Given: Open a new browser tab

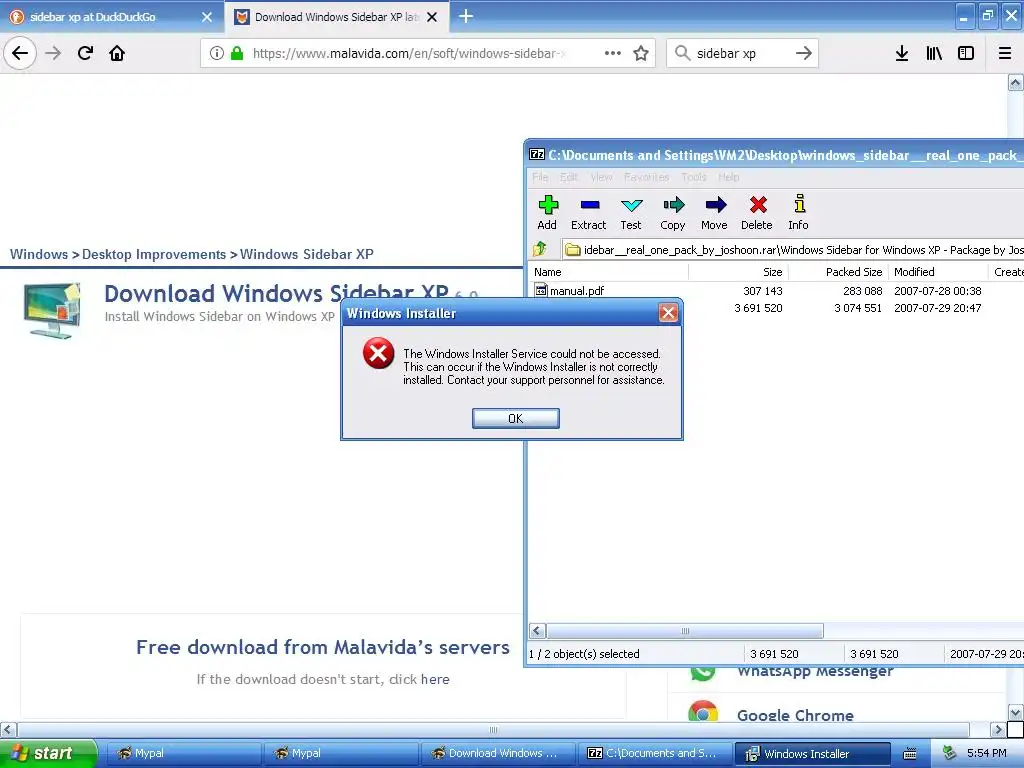Looking at the screenshot, I should point(466,16).
